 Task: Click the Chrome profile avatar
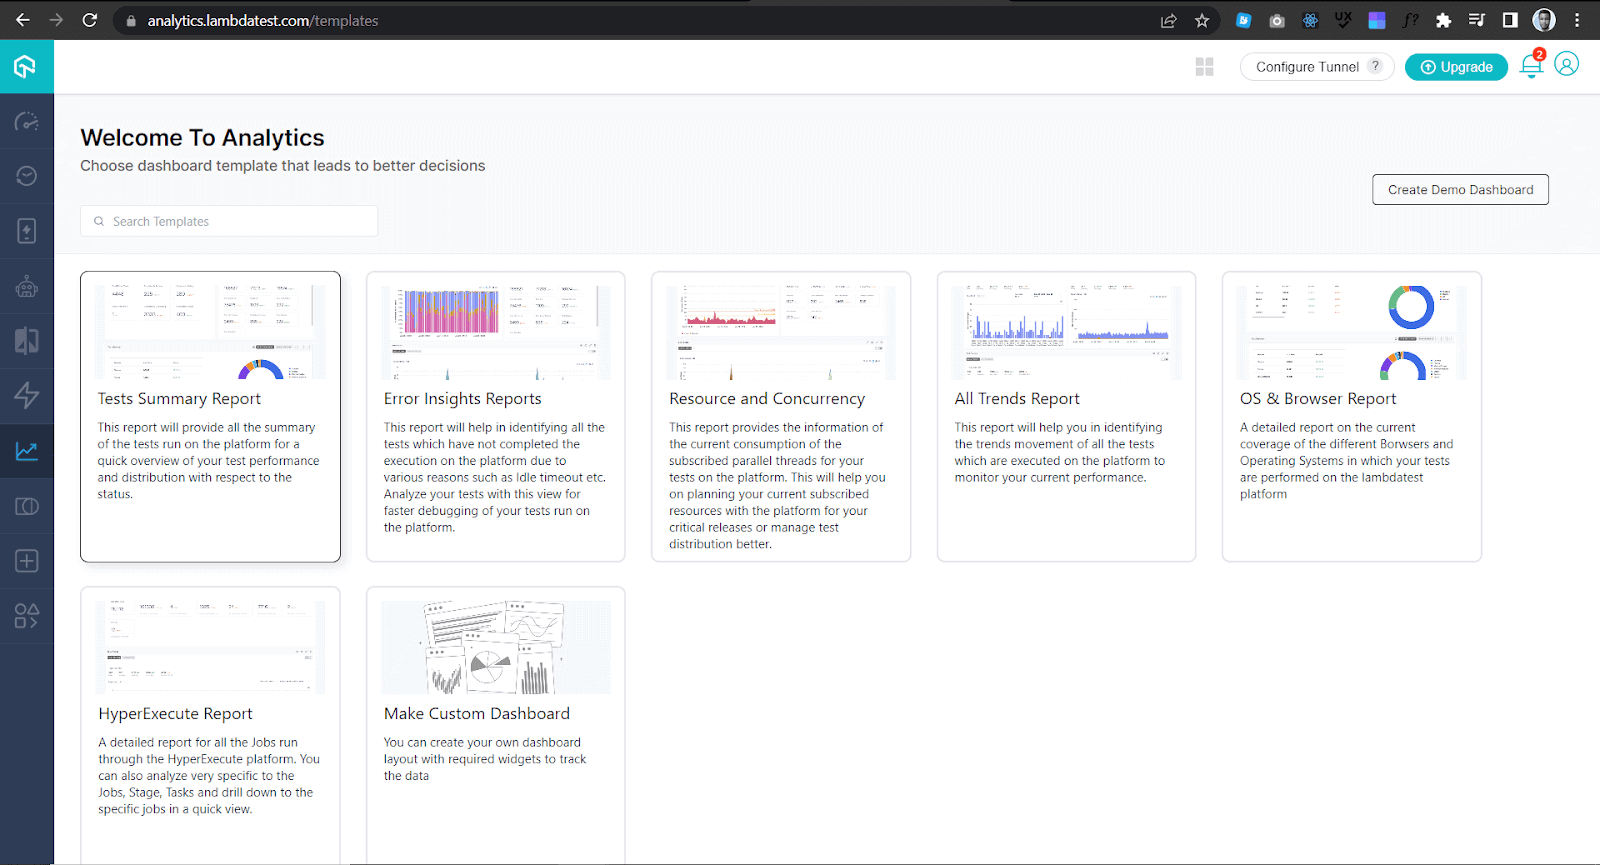point(1544,20)
